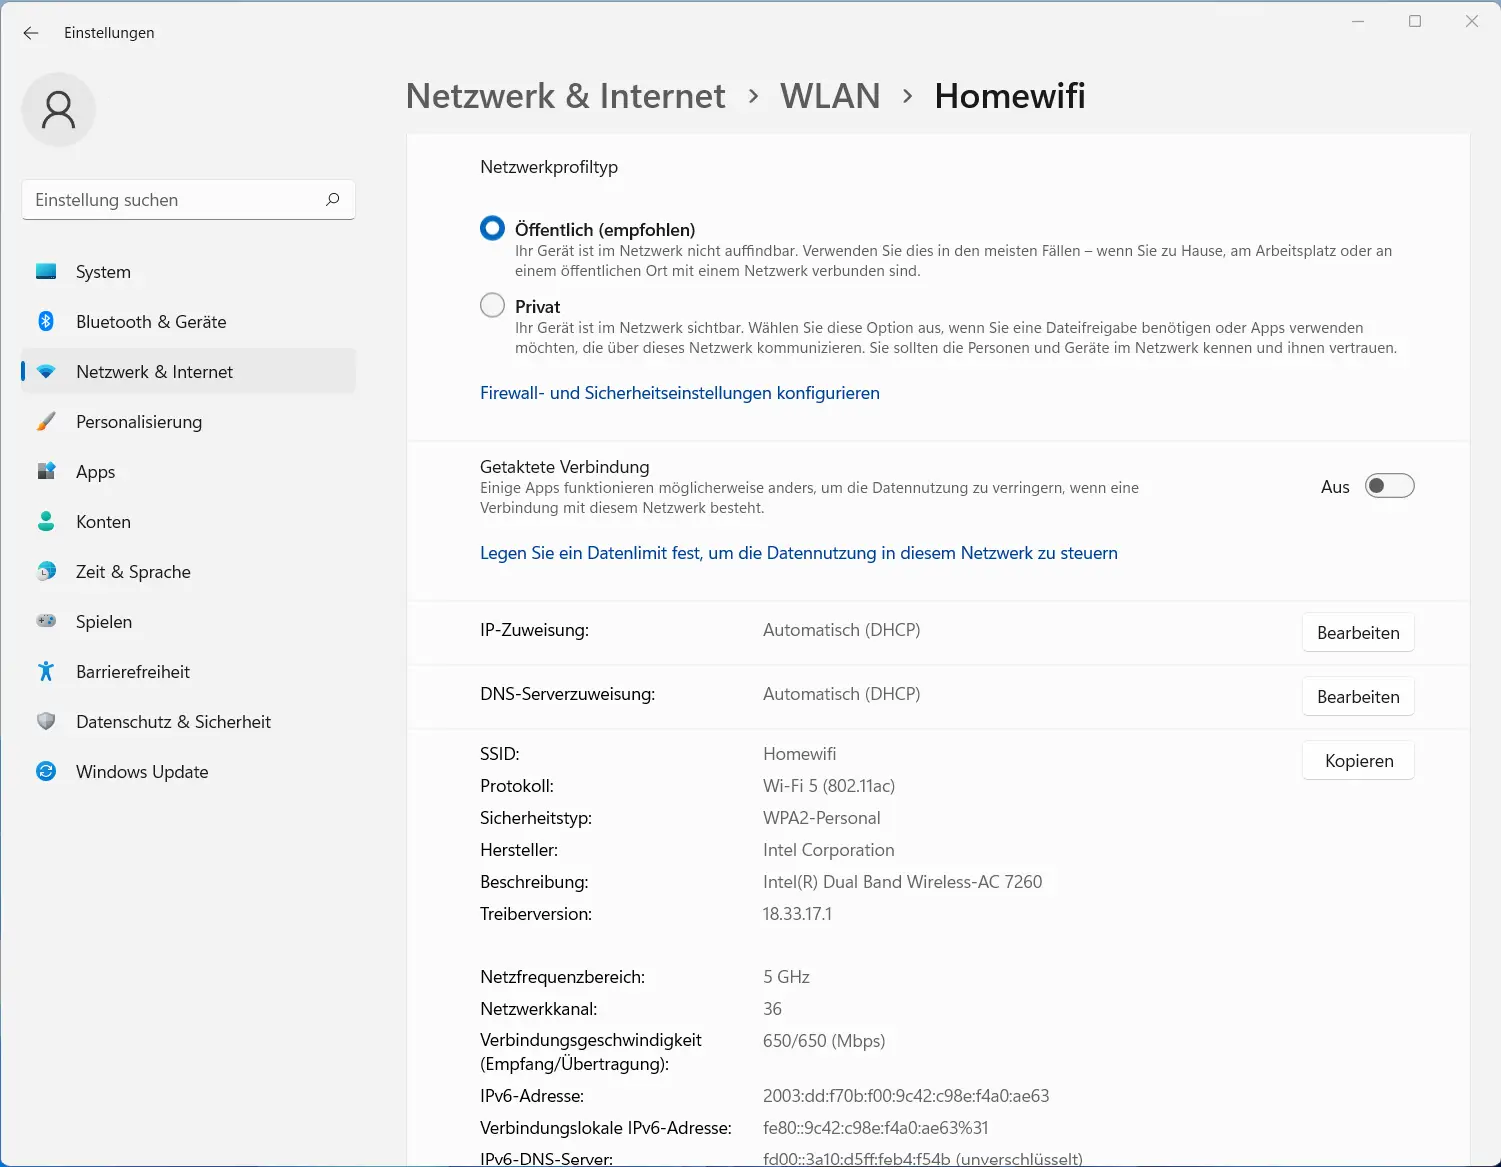This screenshot has height=1167, width=1501.
Task: Copy network details with the Kopieren button
Action: [1357, 760]
